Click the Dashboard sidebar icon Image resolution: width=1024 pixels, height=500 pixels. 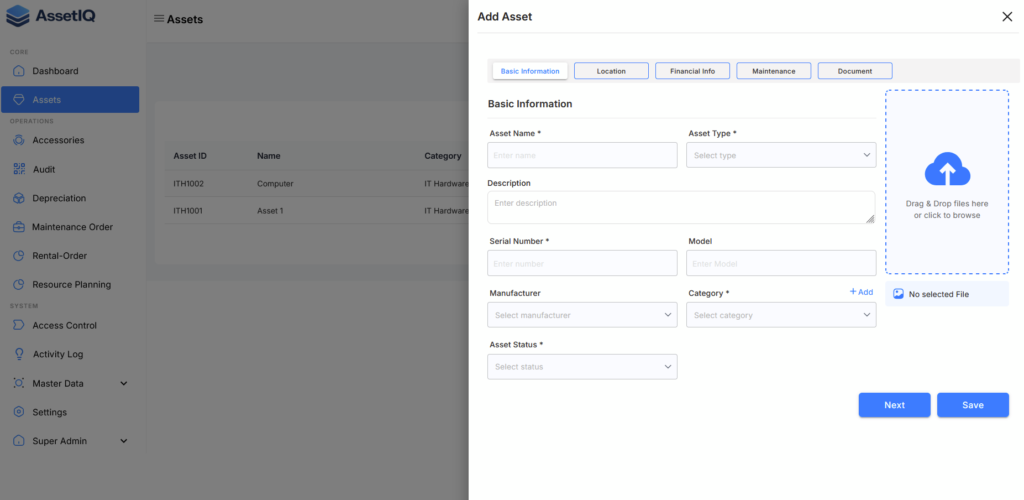pyautogui.click(x=19, y=70)
